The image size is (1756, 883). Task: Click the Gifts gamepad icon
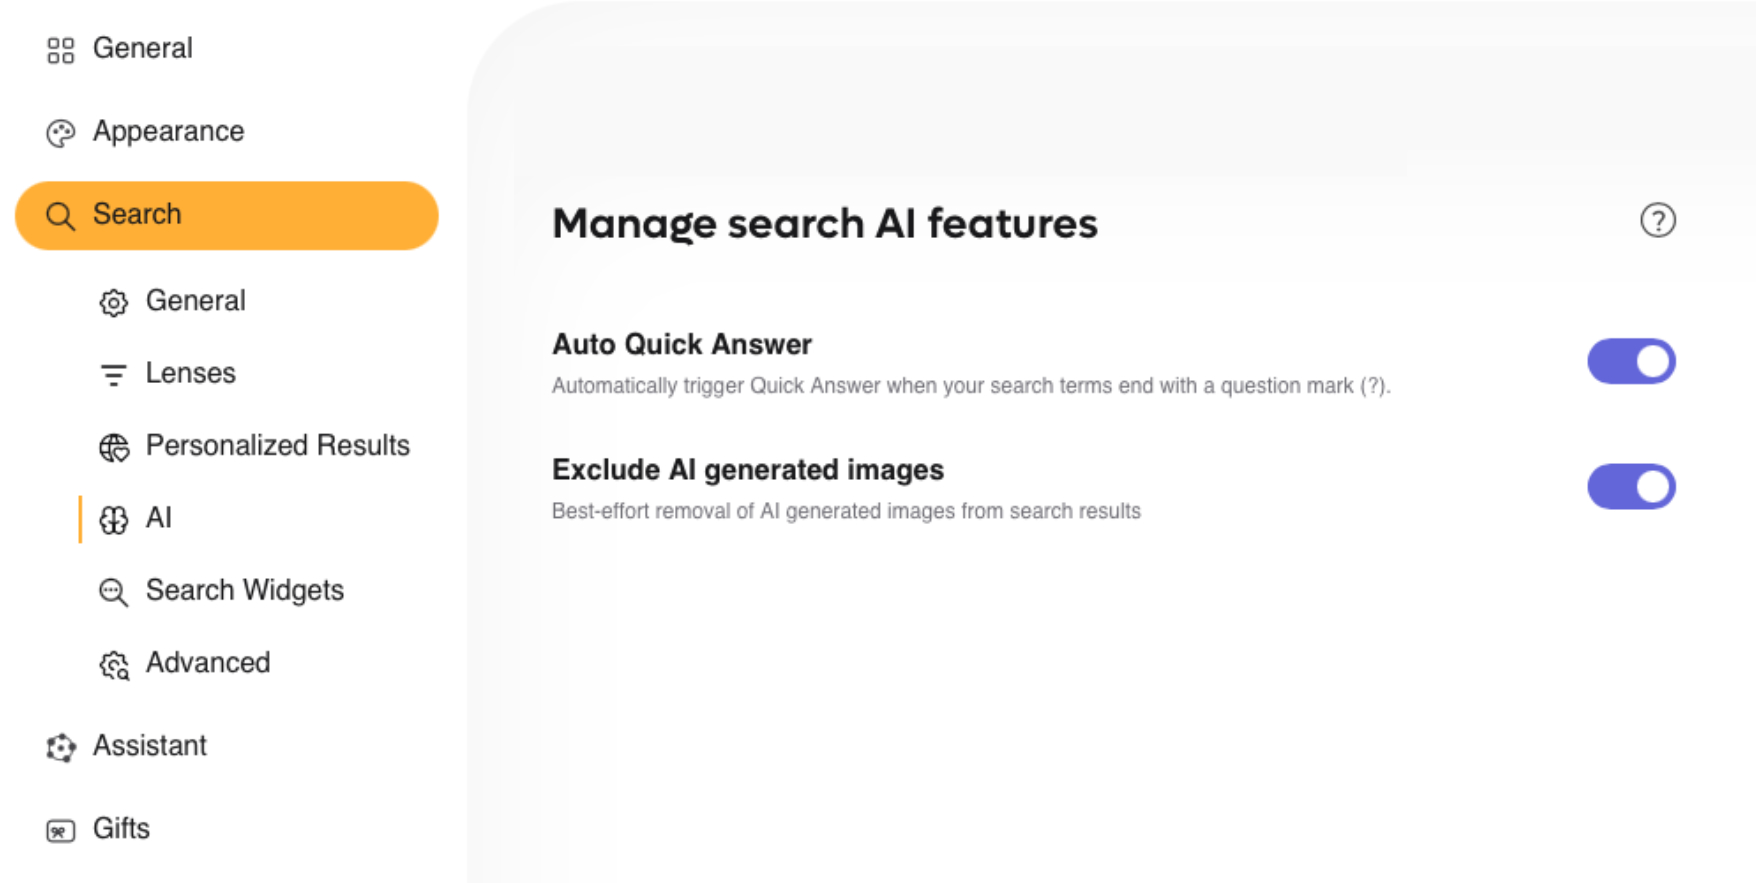click(60, 829)
